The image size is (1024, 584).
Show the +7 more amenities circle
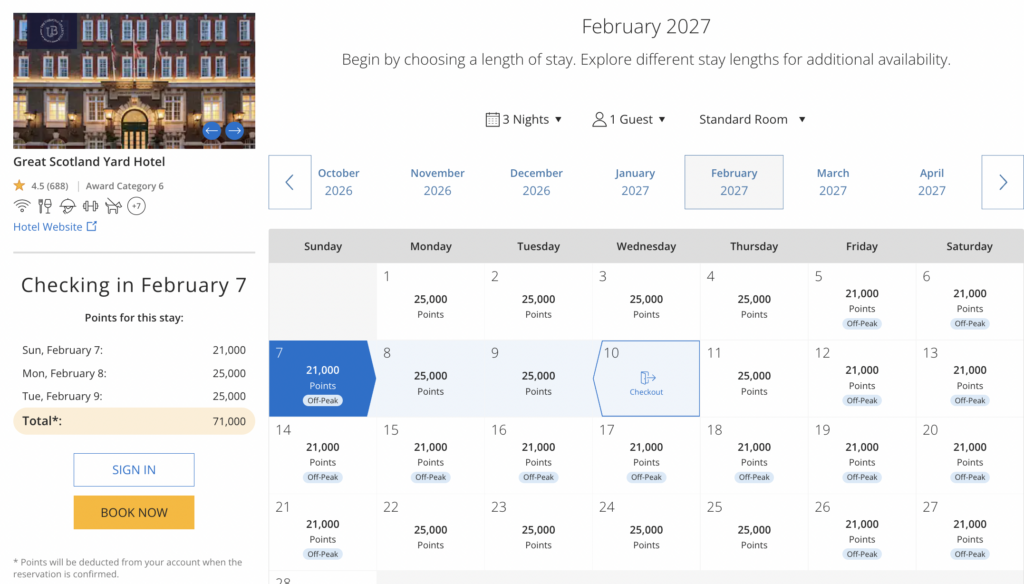137,206
